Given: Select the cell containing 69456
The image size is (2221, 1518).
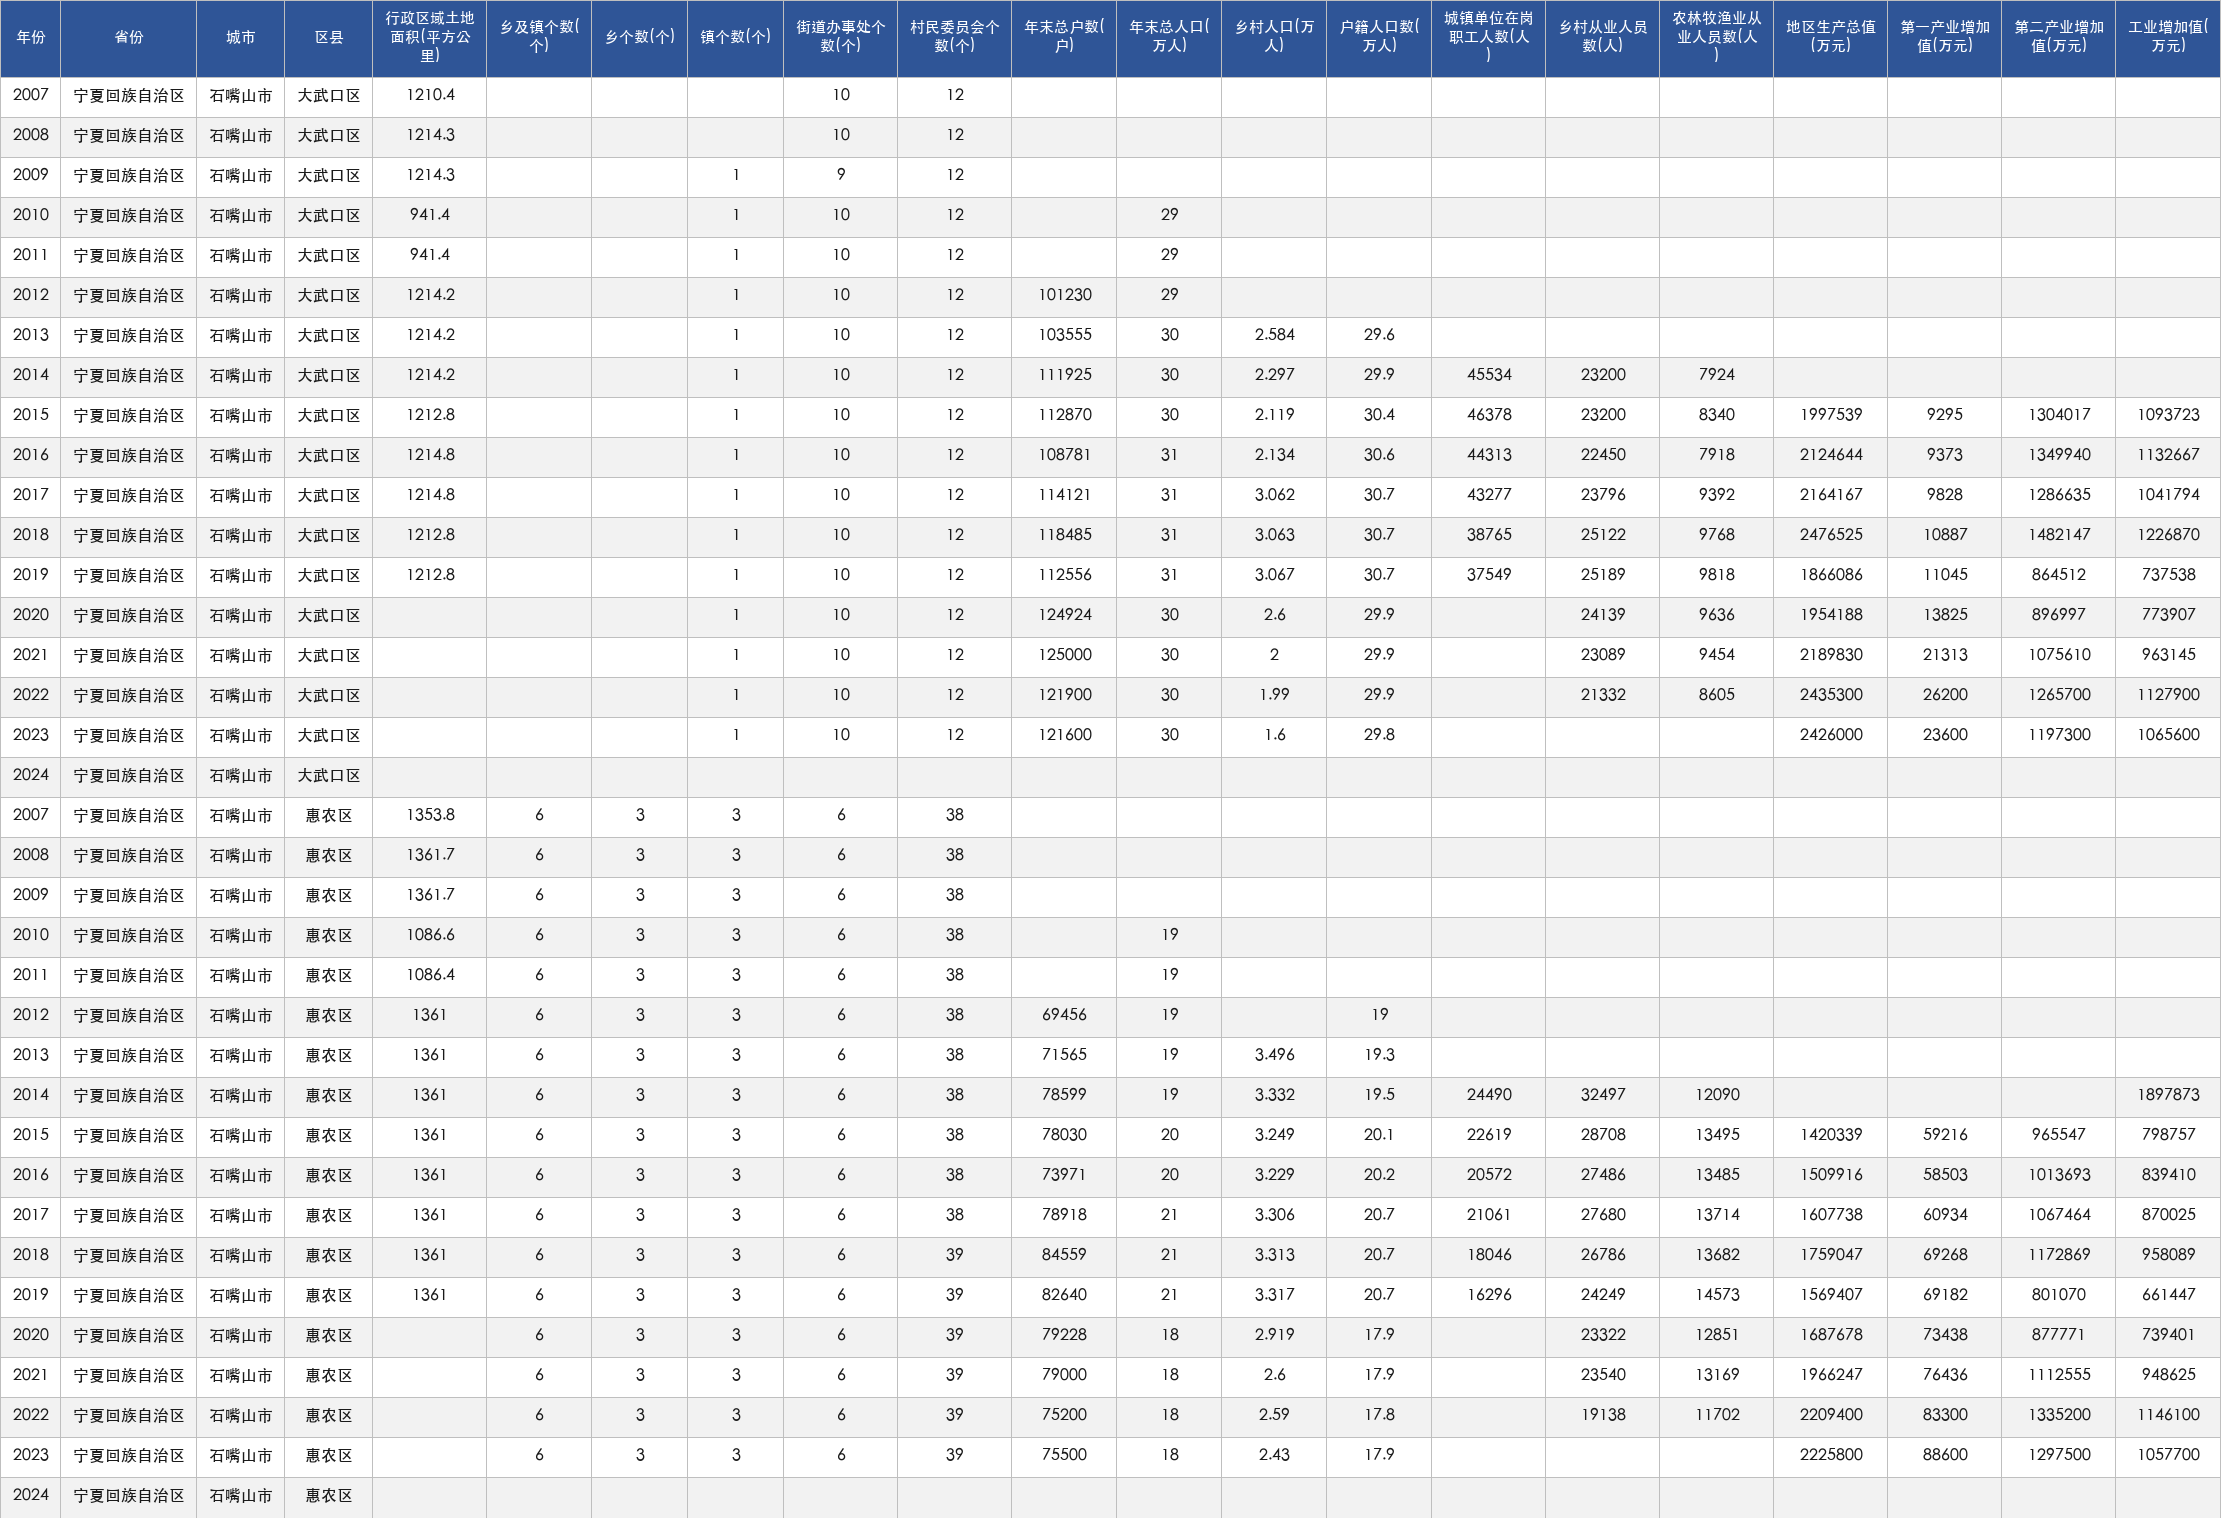Looking at the screenshot, I should tap(1064, 1015).
